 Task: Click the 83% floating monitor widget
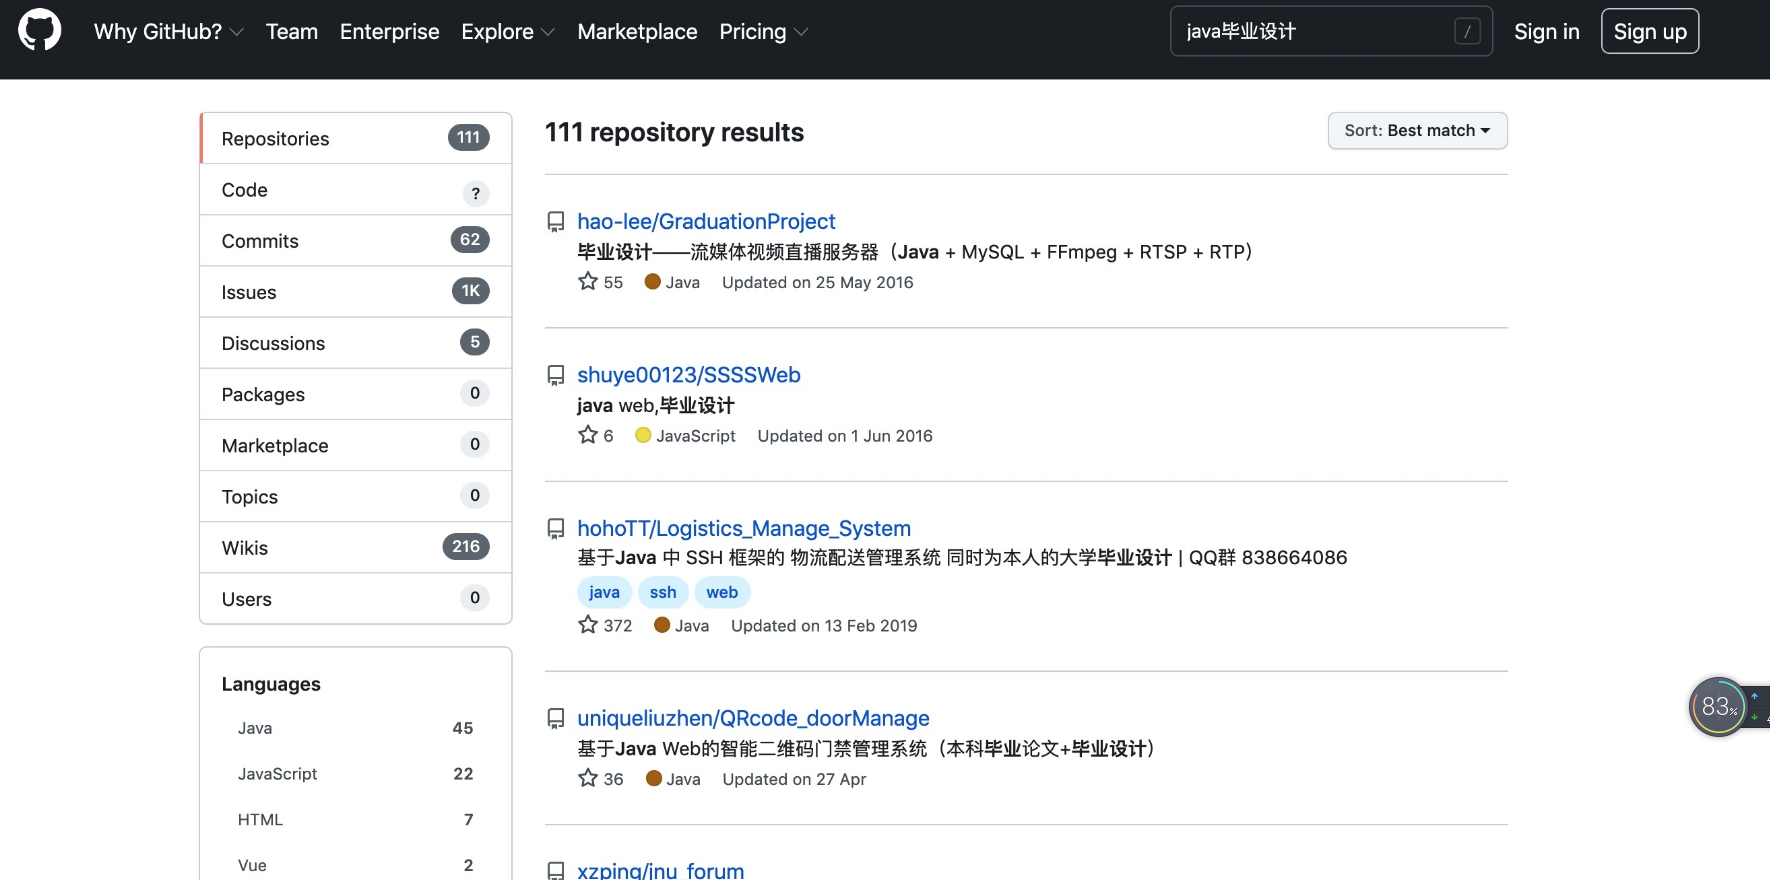point(1718,707)
